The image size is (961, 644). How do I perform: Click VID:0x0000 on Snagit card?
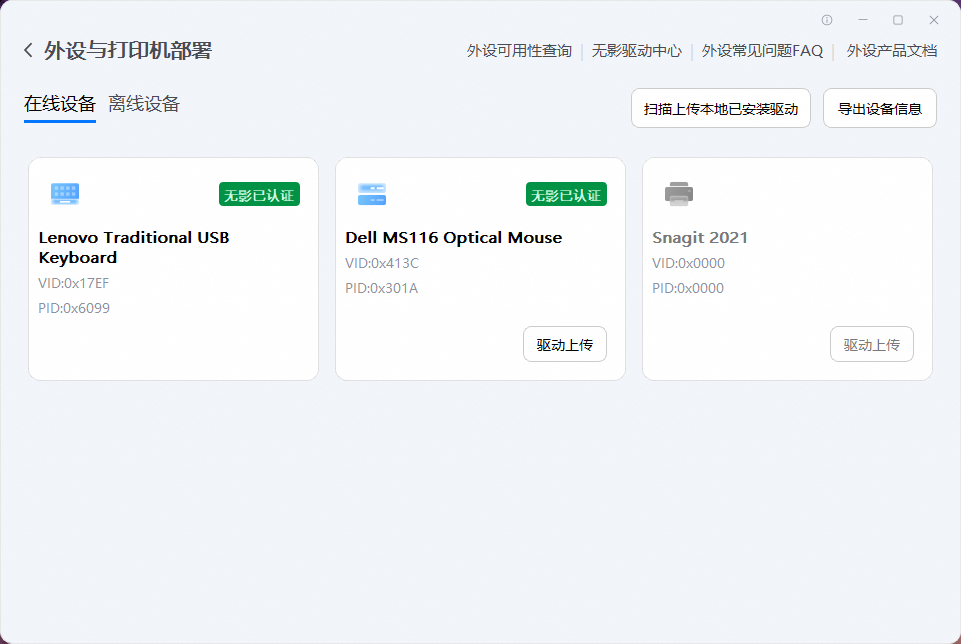point(688,263)
